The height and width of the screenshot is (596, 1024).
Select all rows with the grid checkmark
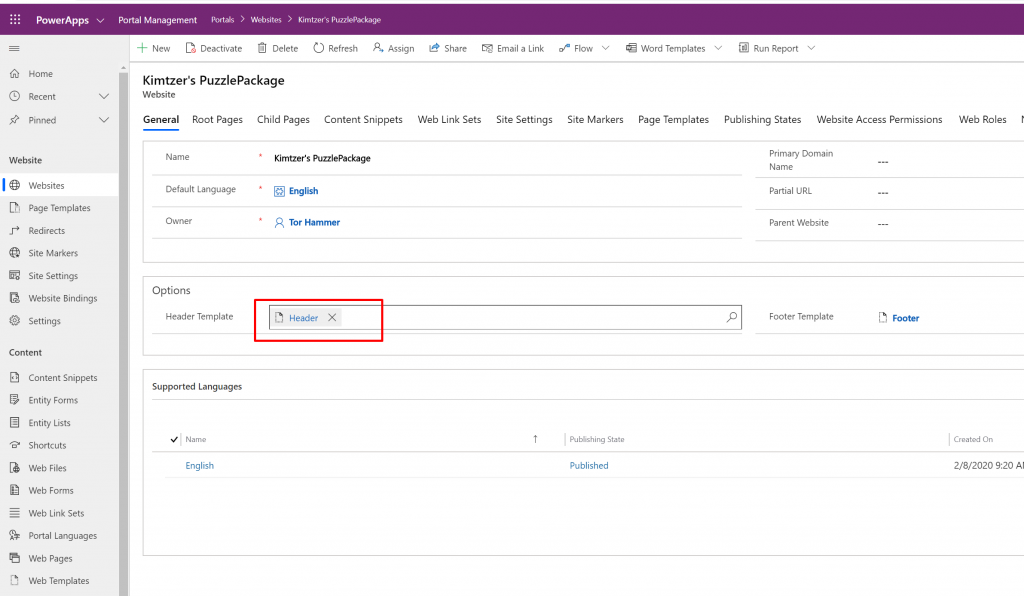tap(174, 439)
